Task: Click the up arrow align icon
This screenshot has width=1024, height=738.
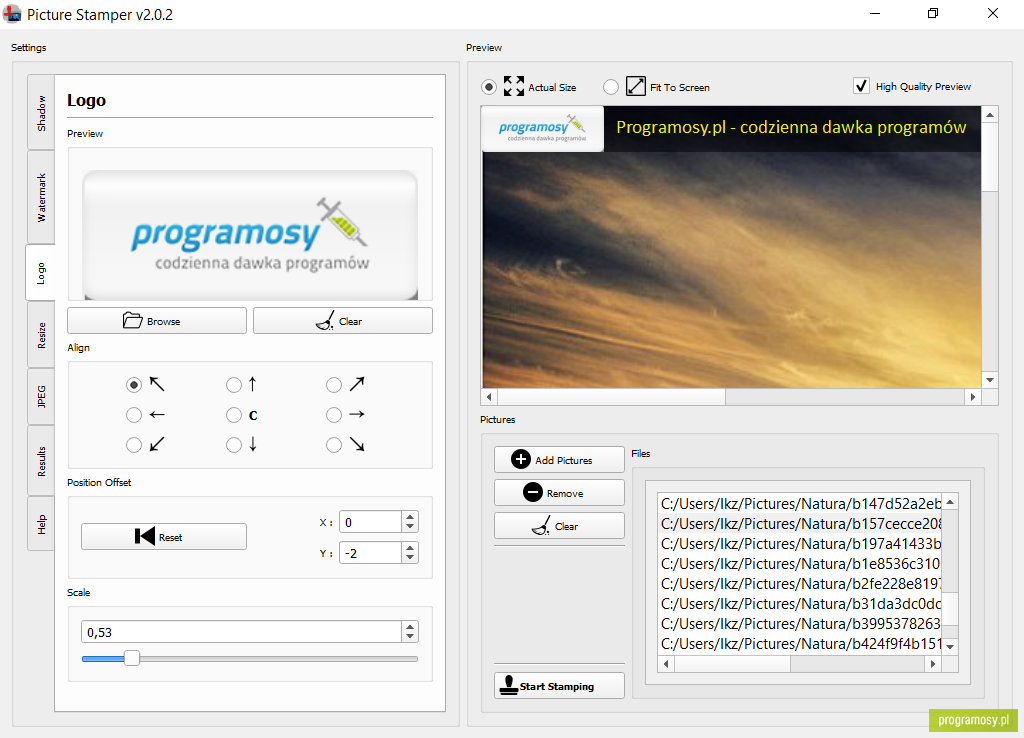Action: click(253, 385)
